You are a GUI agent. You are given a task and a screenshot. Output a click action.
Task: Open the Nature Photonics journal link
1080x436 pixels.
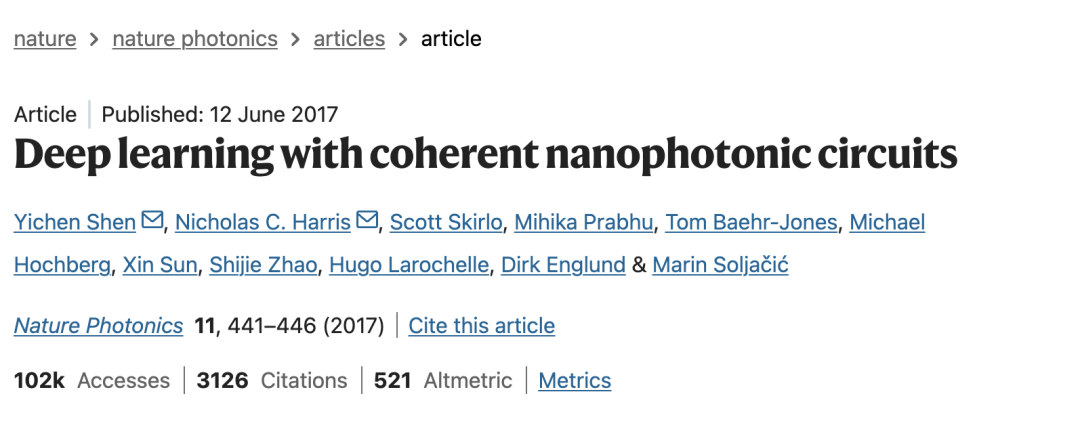click(x=98, y=326)
